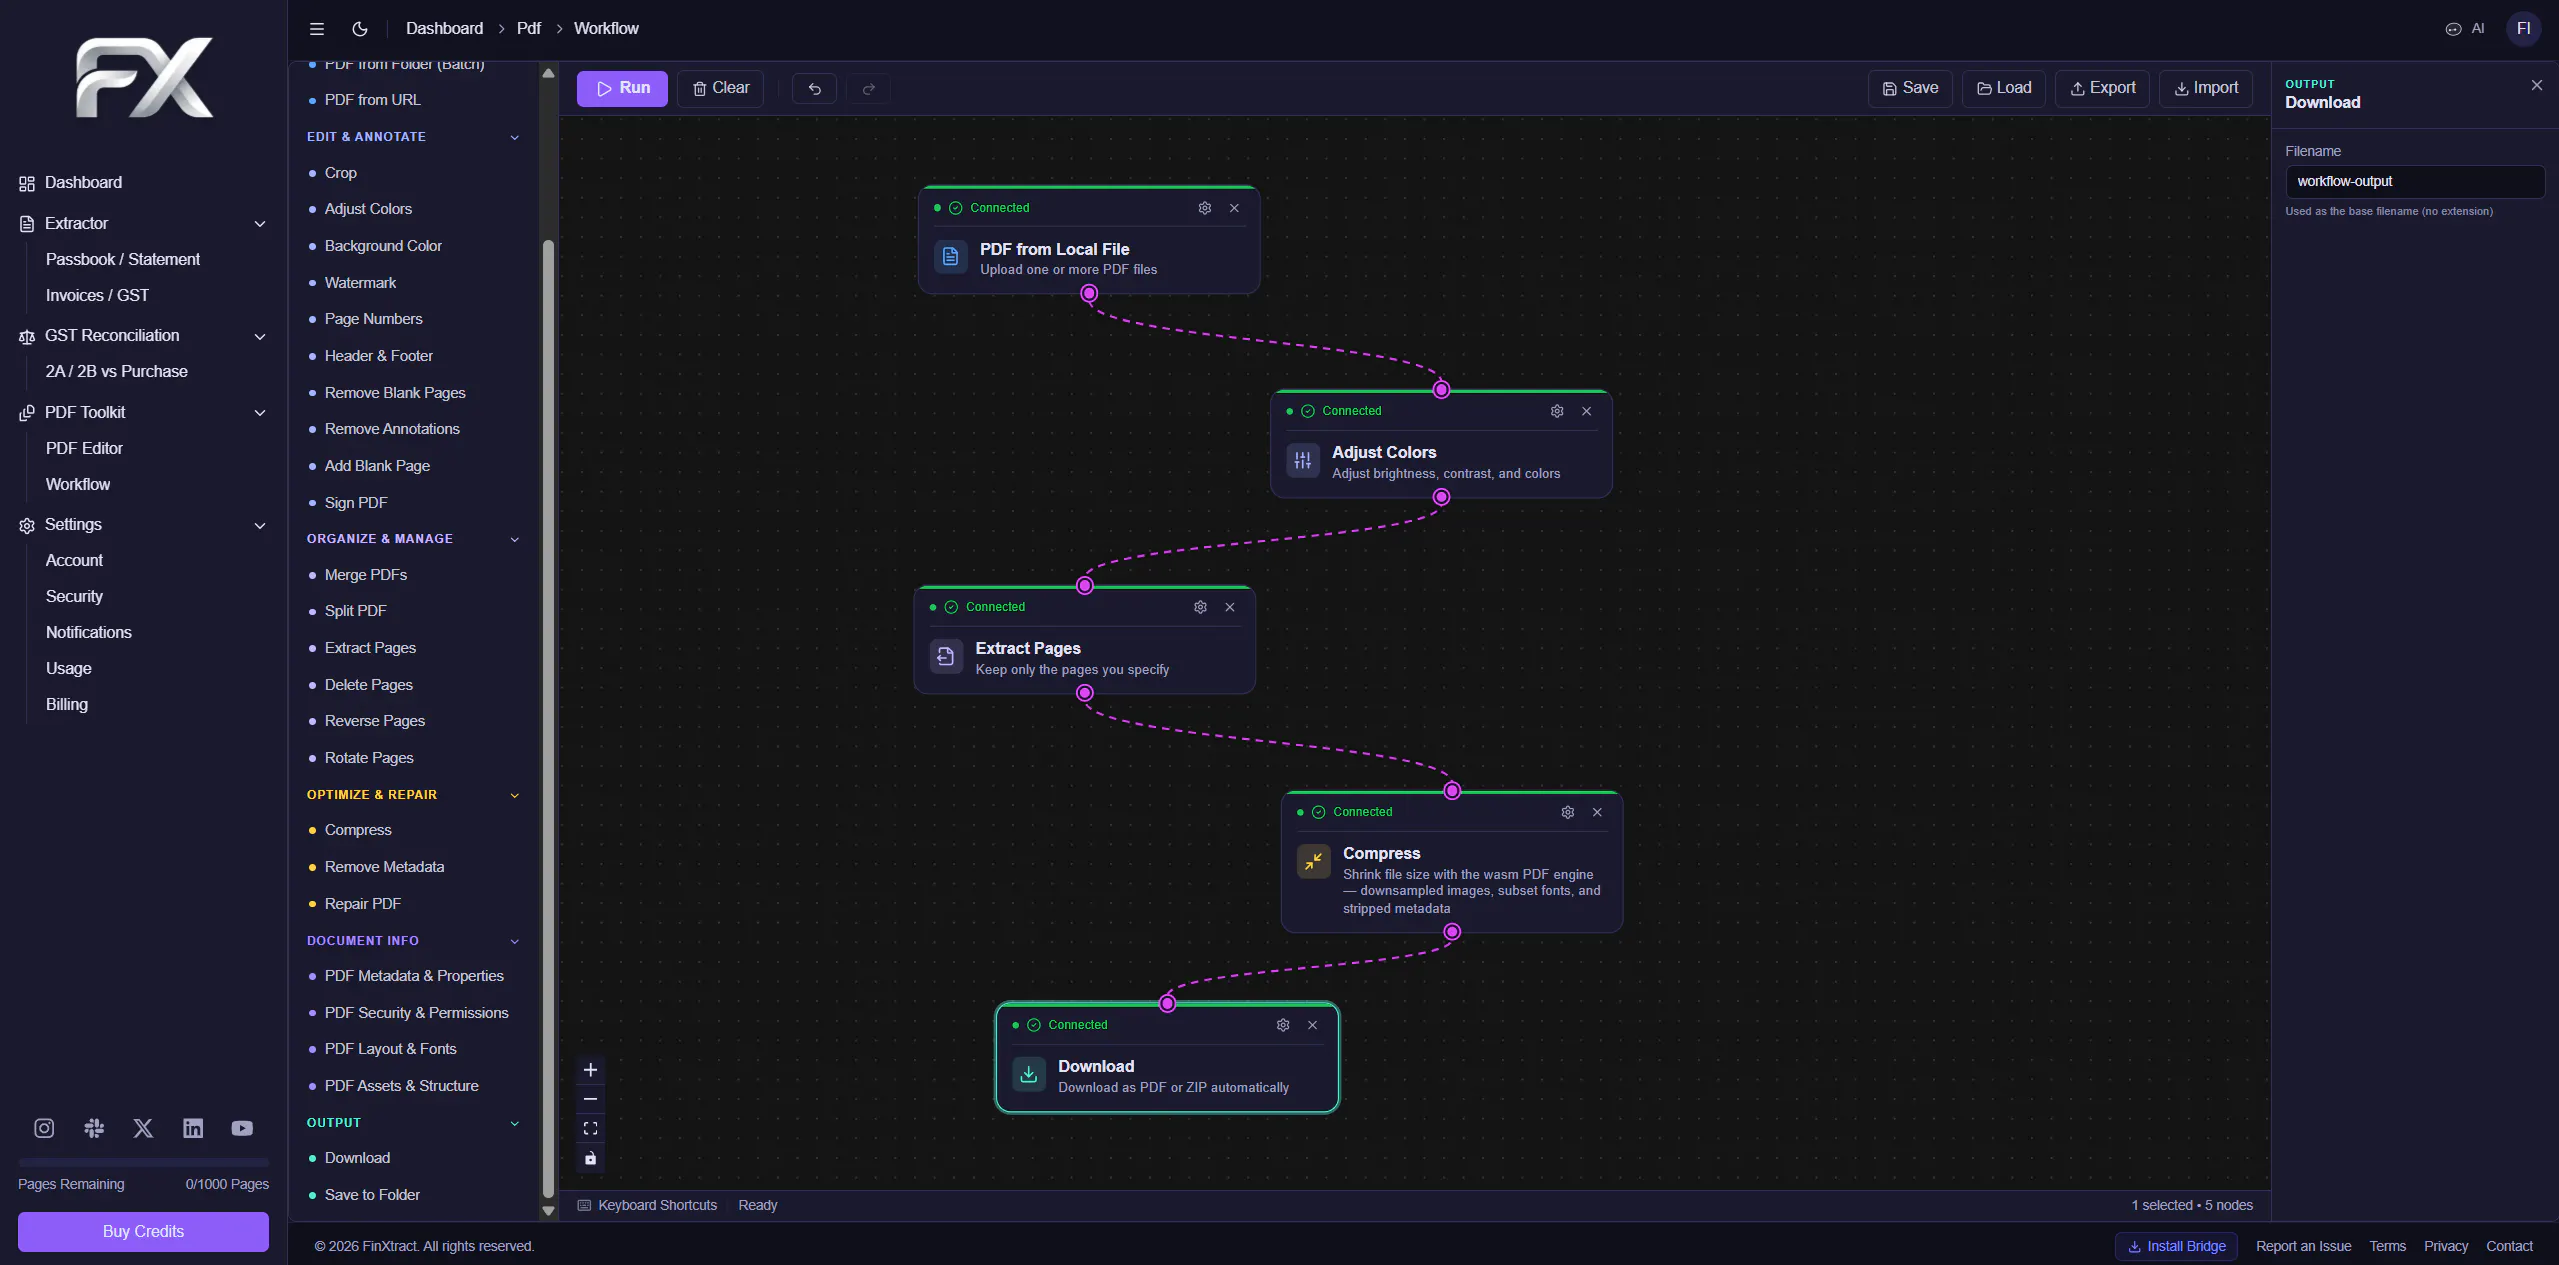Zoom in the canvas with plus button
The height and width of the screenshot is (1265, 2559).
(591, 1070)
